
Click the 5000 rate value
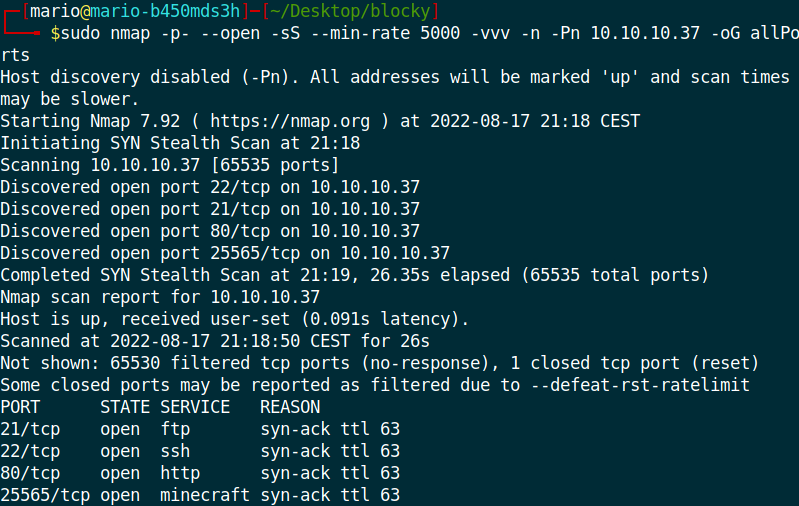click(x=440, y=33)
